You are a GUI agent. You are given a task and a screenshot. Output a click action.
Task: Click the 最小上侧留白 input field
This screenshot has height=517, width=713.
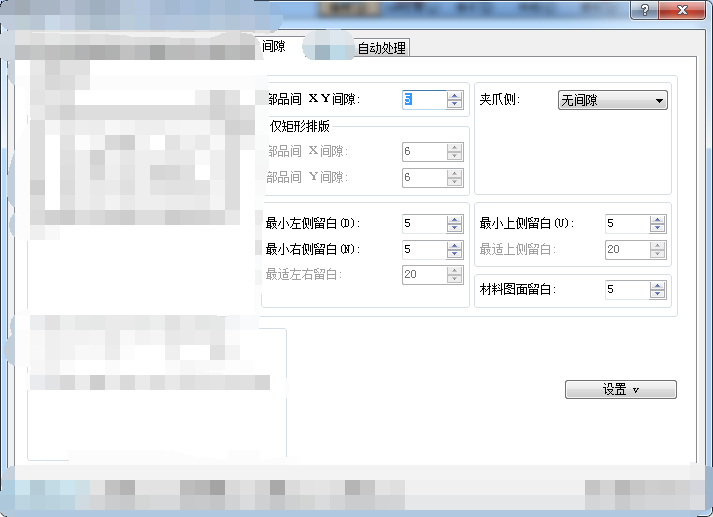point(627,224)
